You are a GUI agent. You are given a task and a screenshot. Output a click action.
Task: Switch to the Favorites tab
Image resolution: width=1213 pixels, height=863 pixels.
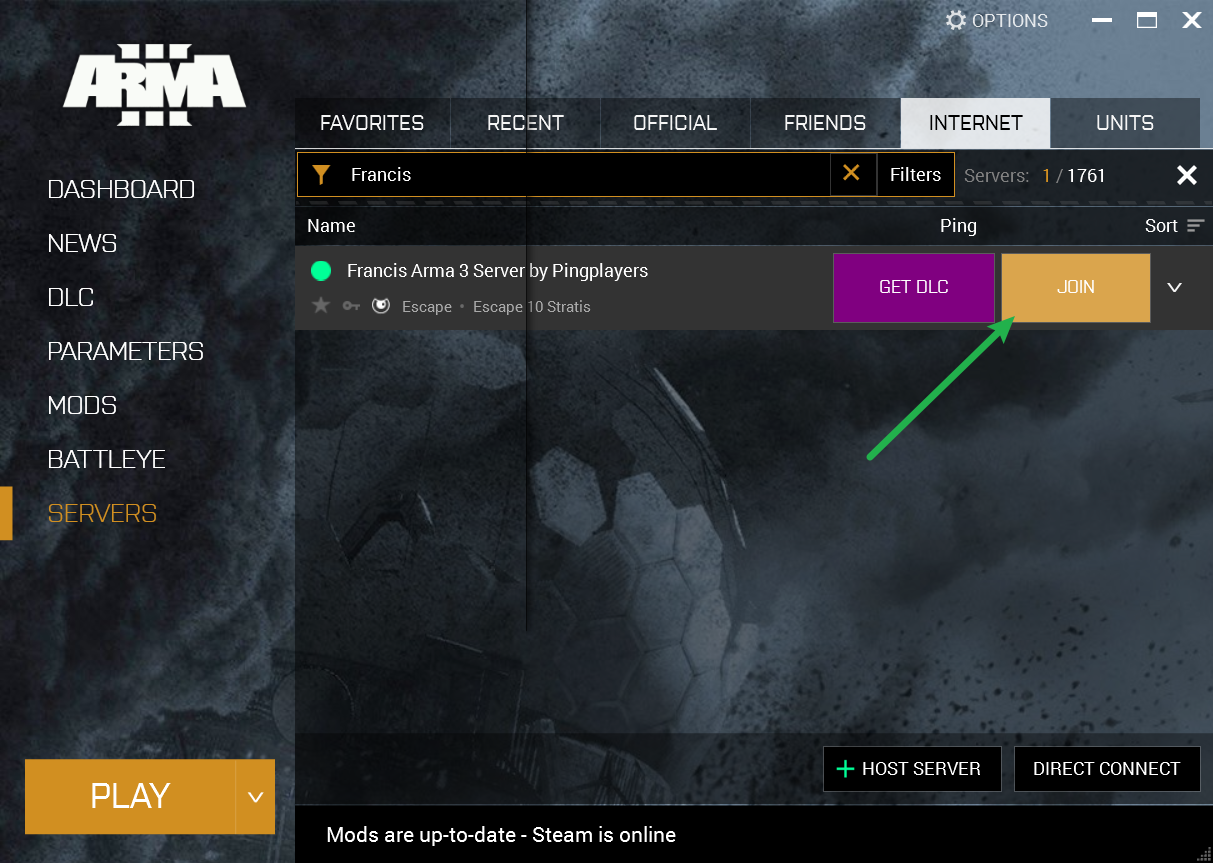click(372, 123)
